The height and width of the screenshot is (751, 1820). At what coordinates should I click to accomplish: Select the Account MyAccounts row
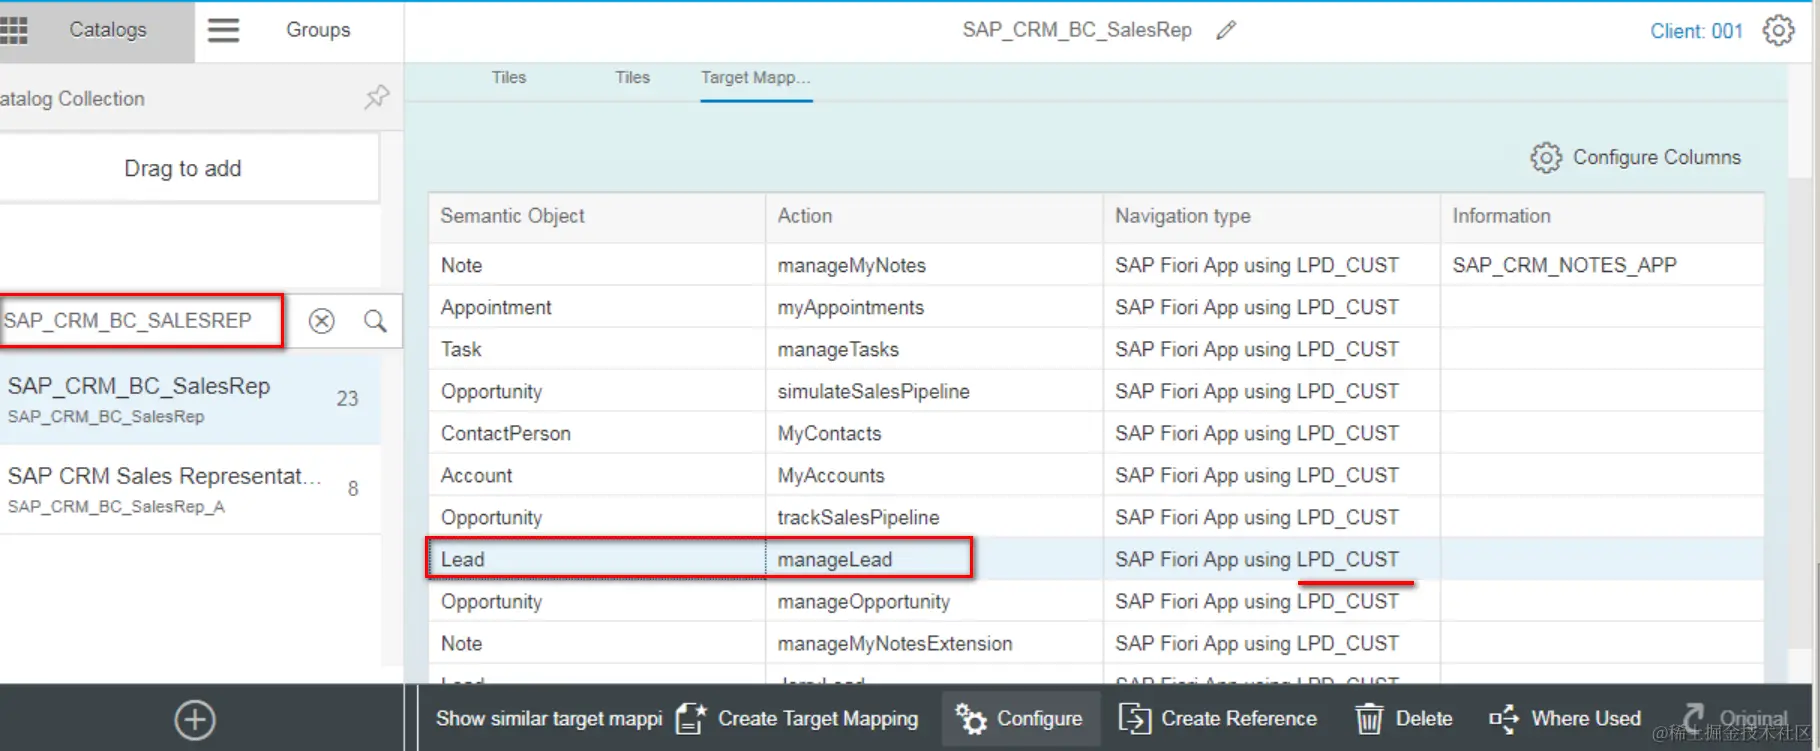[1096, 475]
